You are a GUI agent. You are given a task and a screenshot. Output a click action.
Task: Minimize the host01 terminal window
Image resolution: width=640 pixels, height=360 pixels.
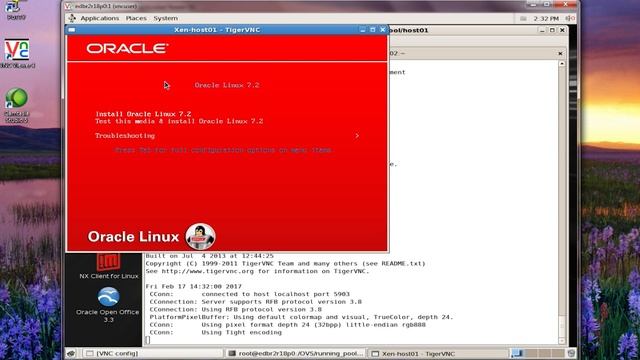pyautogui.click(x=542, y=30)
